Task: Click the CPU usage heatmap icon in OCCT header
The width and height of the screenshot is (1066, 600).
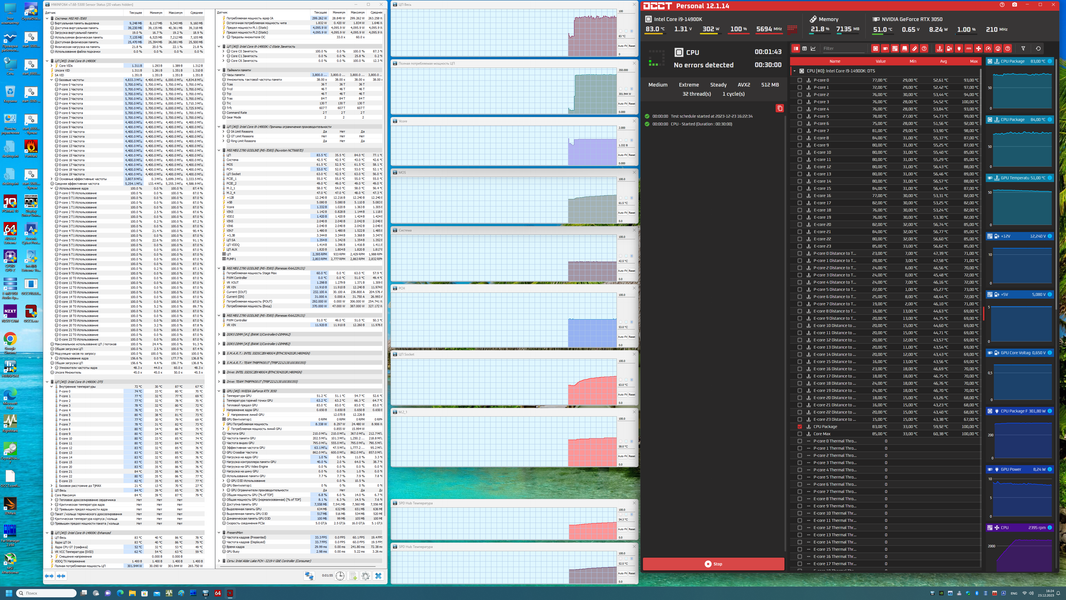Action: tap(792, 29)
